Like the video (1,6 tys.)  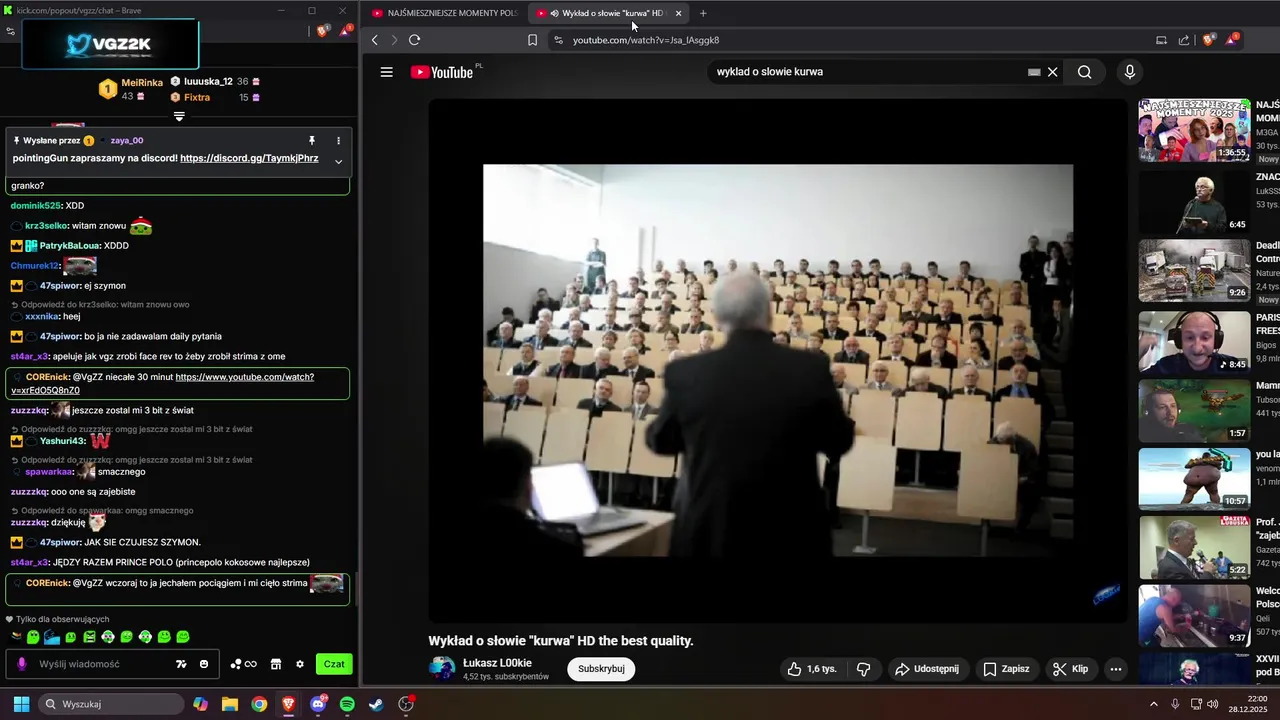[812, 669]
